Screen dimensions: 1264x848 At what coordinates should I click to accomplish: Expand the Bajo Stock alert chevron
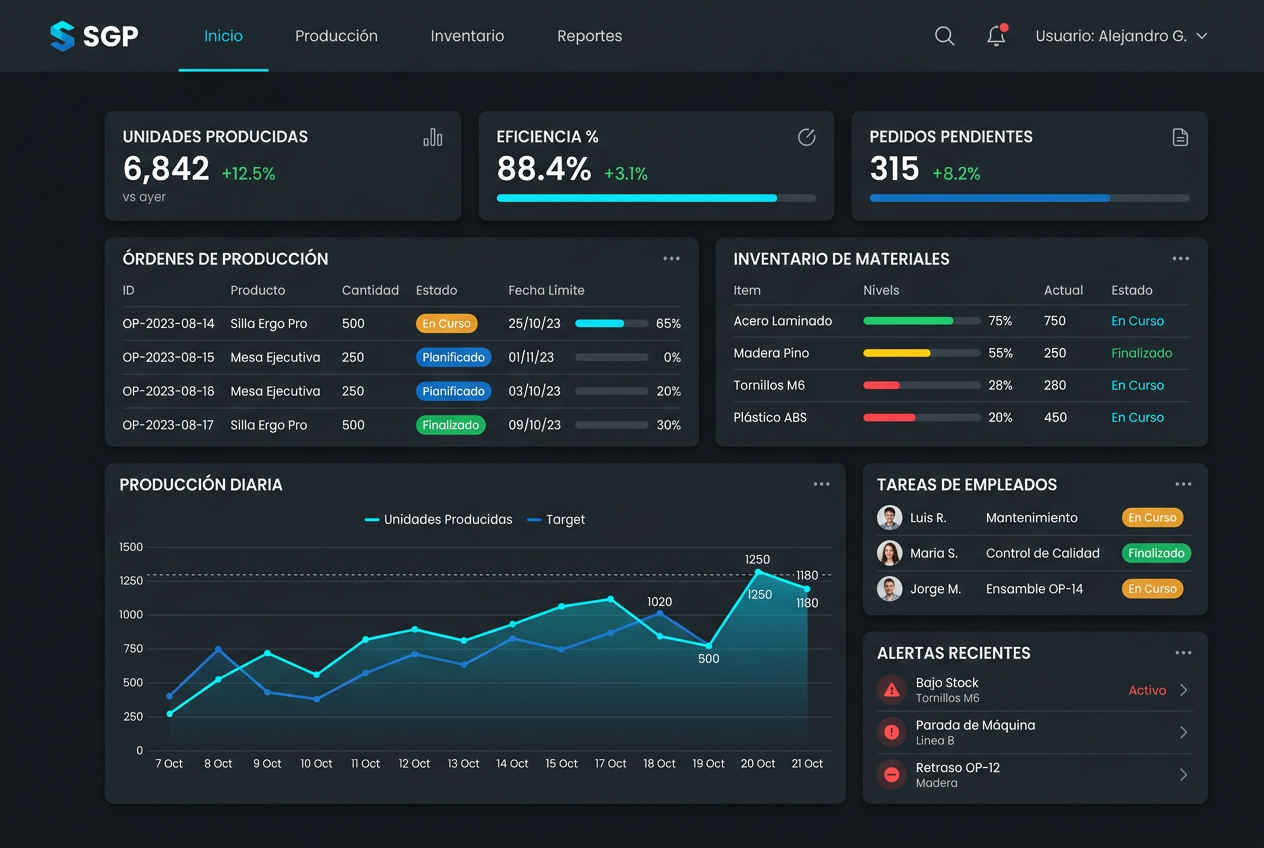click(1184, 690)
